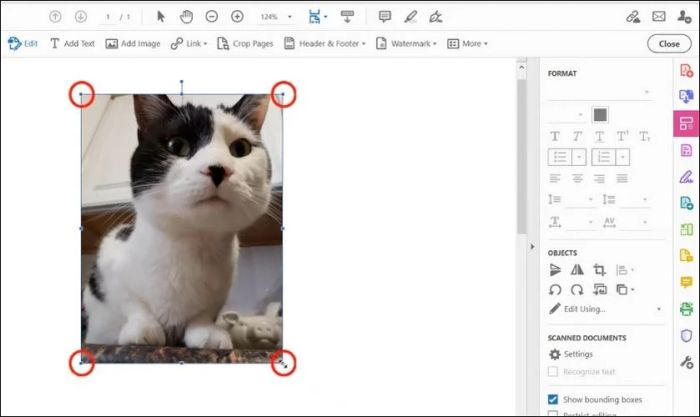
Task: Select the arrow selection tool
Action: [x=161, y=17]
